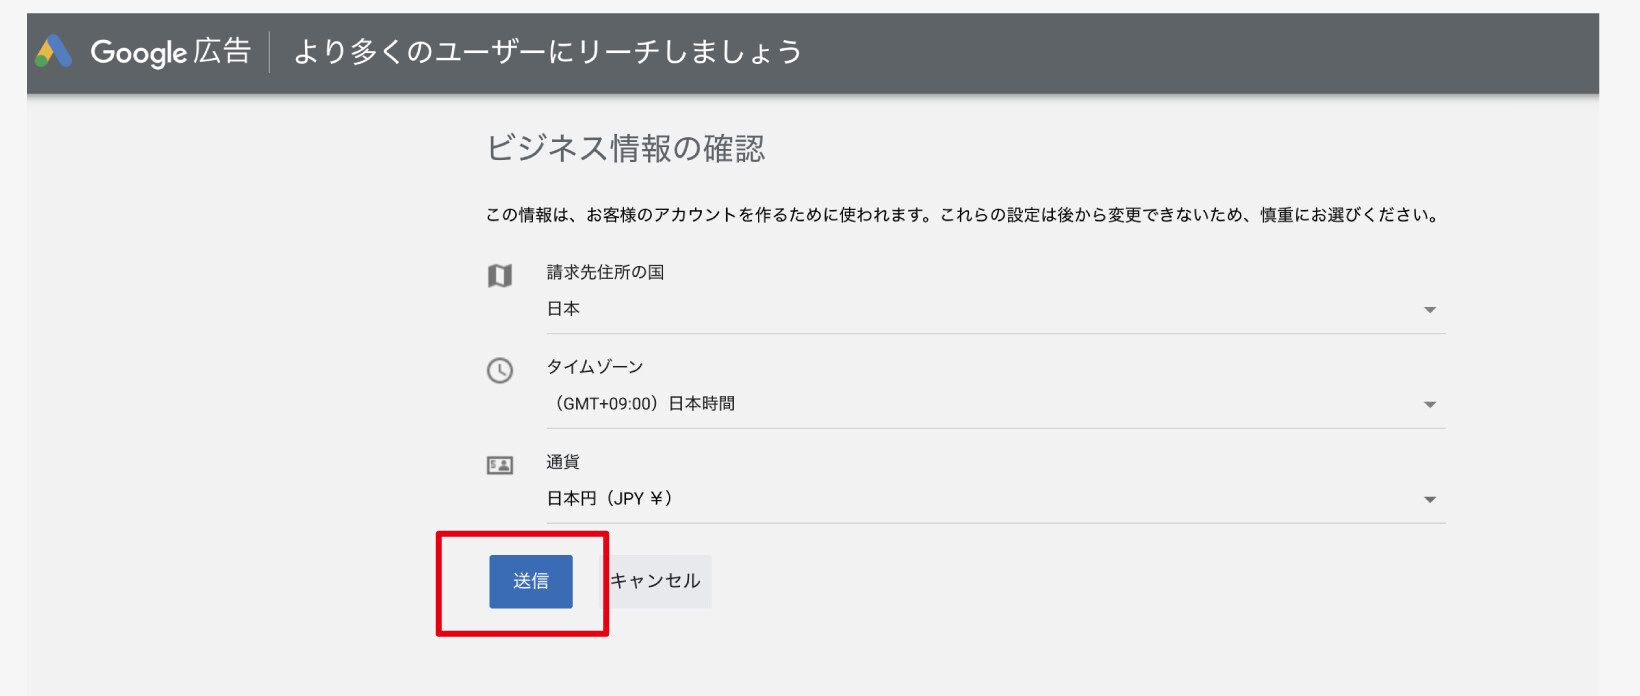Open the タイムゾーン dropdown arrow
Screen dimensions: 1640x696
tap(1430, 405)
